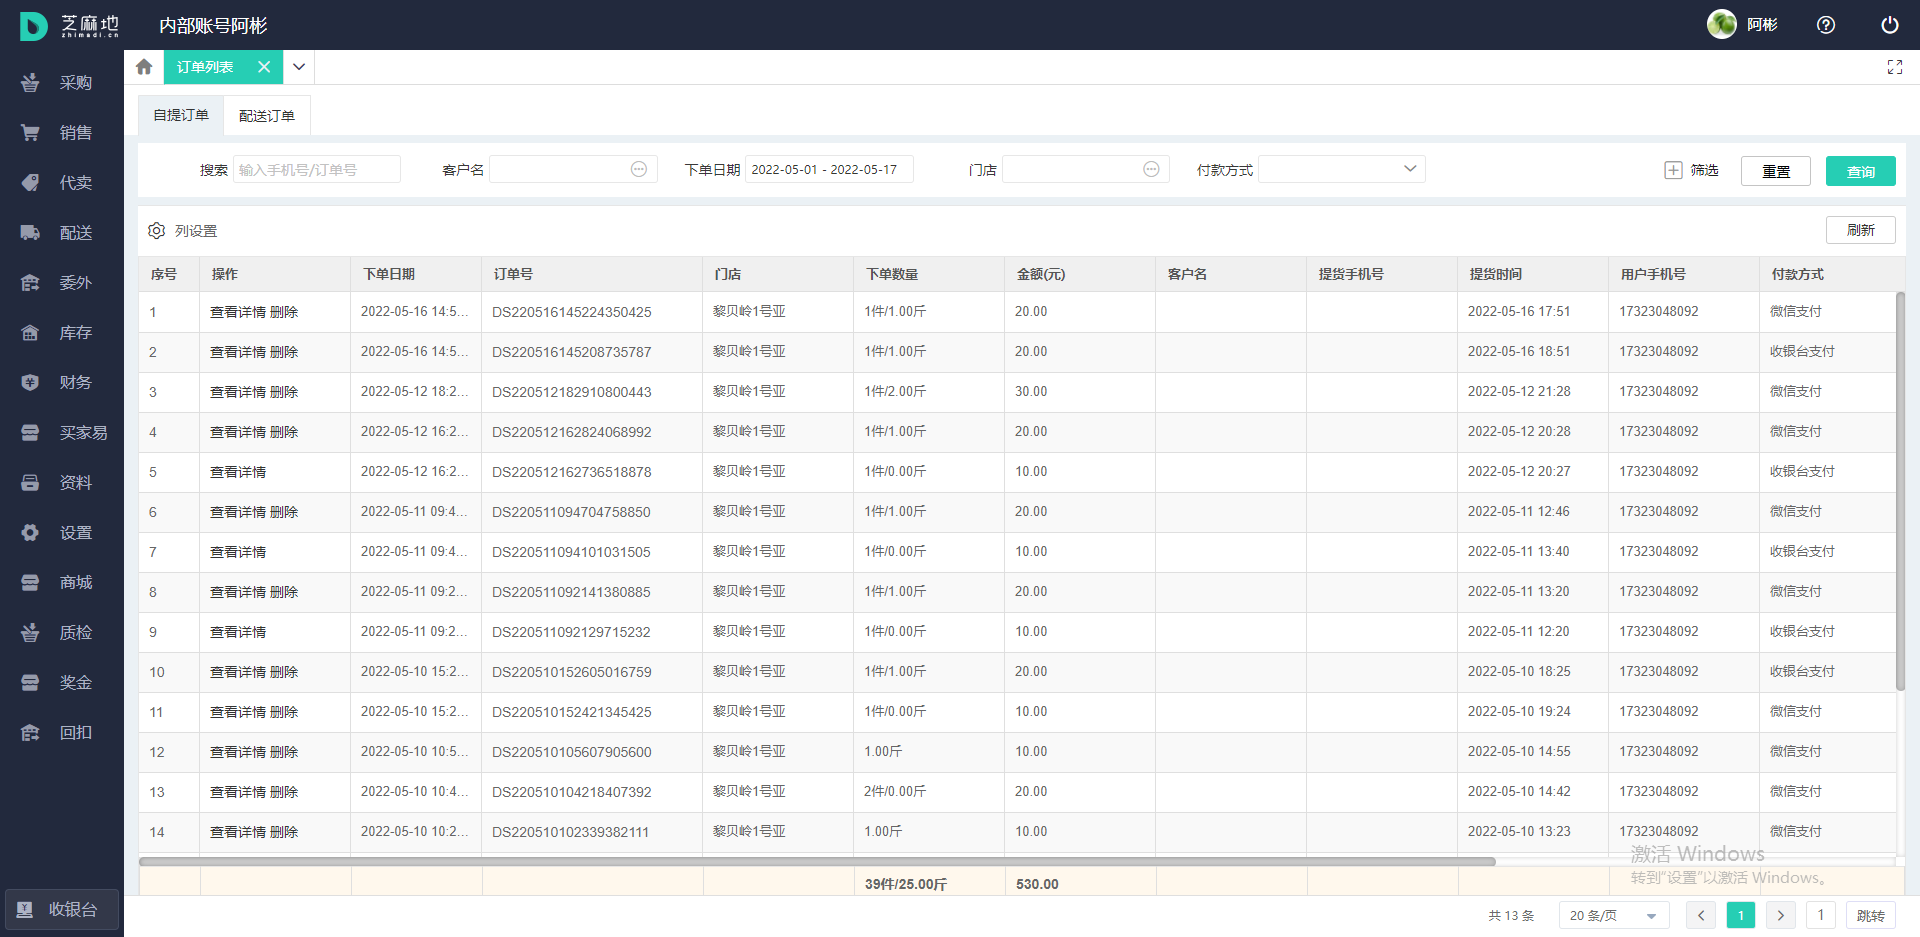Open the 下单日期 date range picker
This screenshot has width=1920, height=937.
pyautogui.click(x=829, y=169)
